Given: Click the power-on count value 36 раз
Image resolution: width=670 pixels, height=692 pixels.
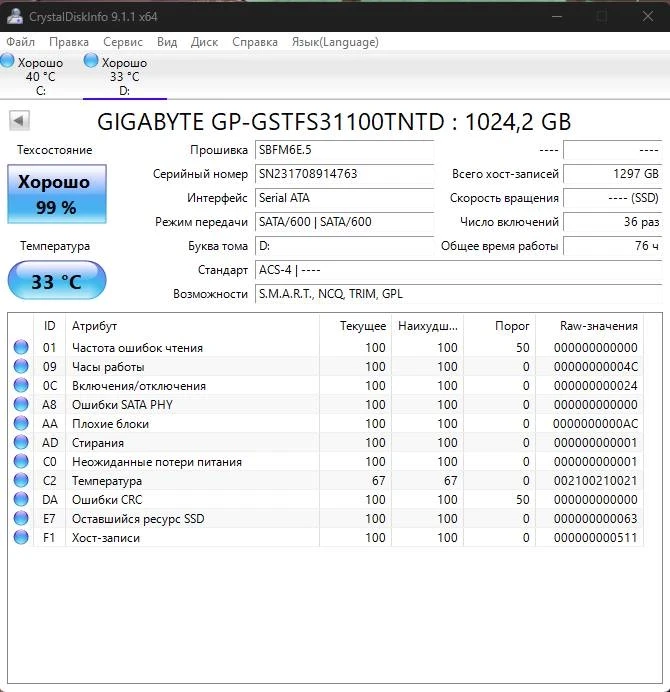Looking at the screenshot, I should [x=613, y=222].
